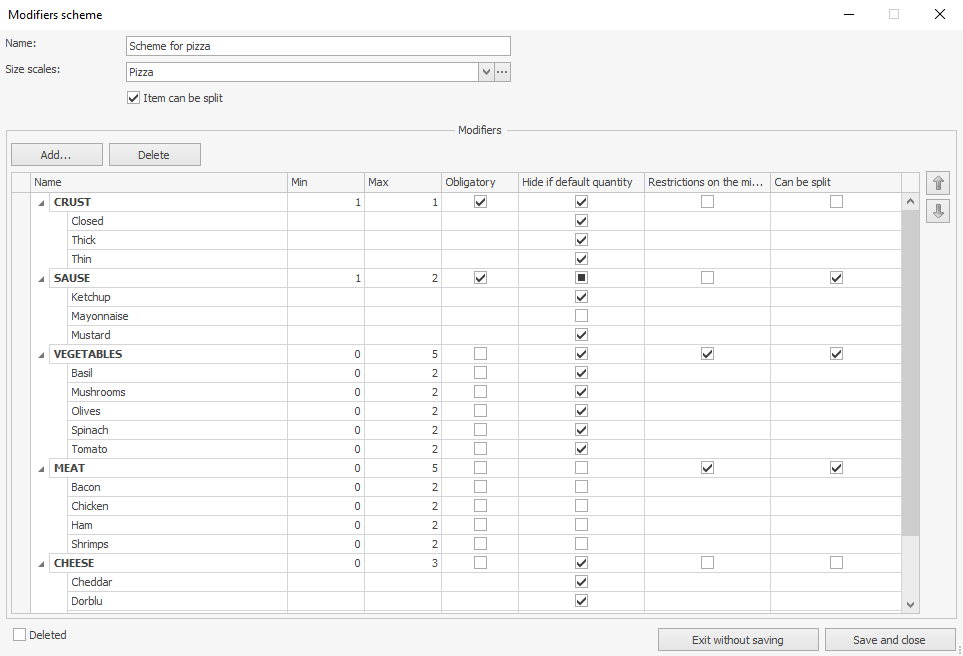Click the Add... button
Viewport: 963px width, 656px height.
point(56,155)
